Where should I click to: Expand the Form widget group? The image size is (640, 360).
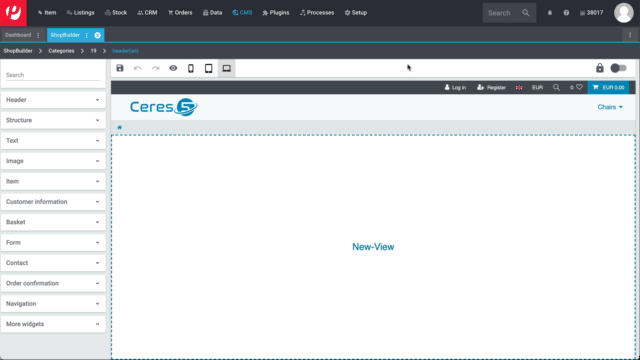coord(53,242)
